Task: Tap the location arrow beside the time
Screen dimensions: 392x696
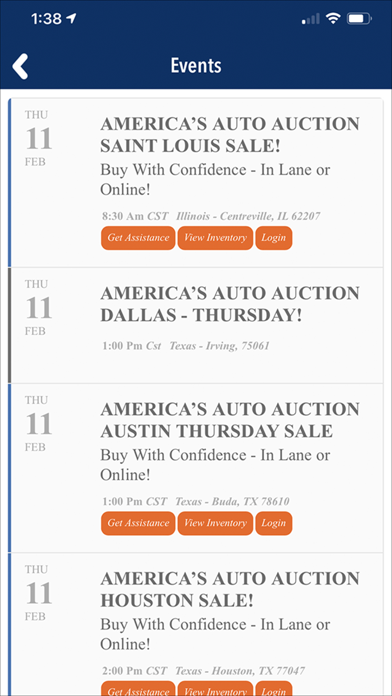Action: point(71,18)
